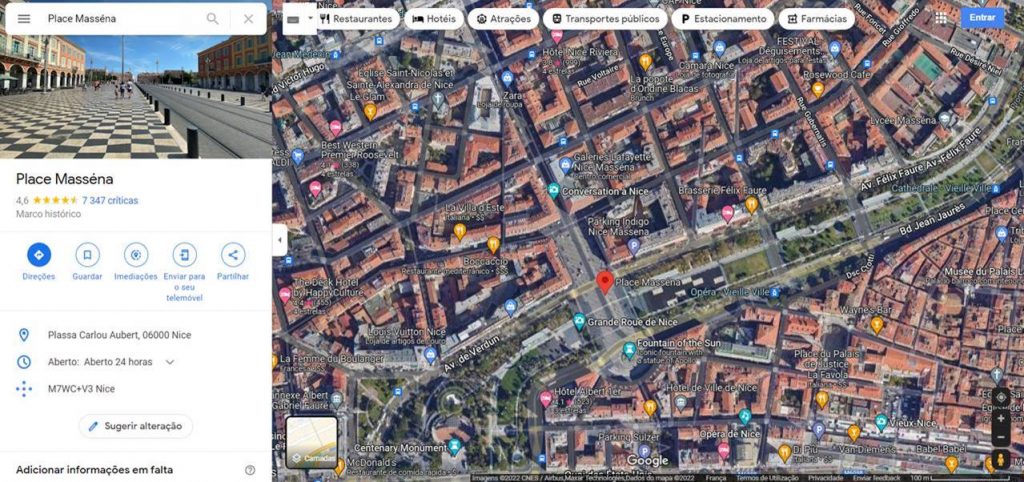
Task: Select the Lycée Masséna marker
Action: coord(944,119)
